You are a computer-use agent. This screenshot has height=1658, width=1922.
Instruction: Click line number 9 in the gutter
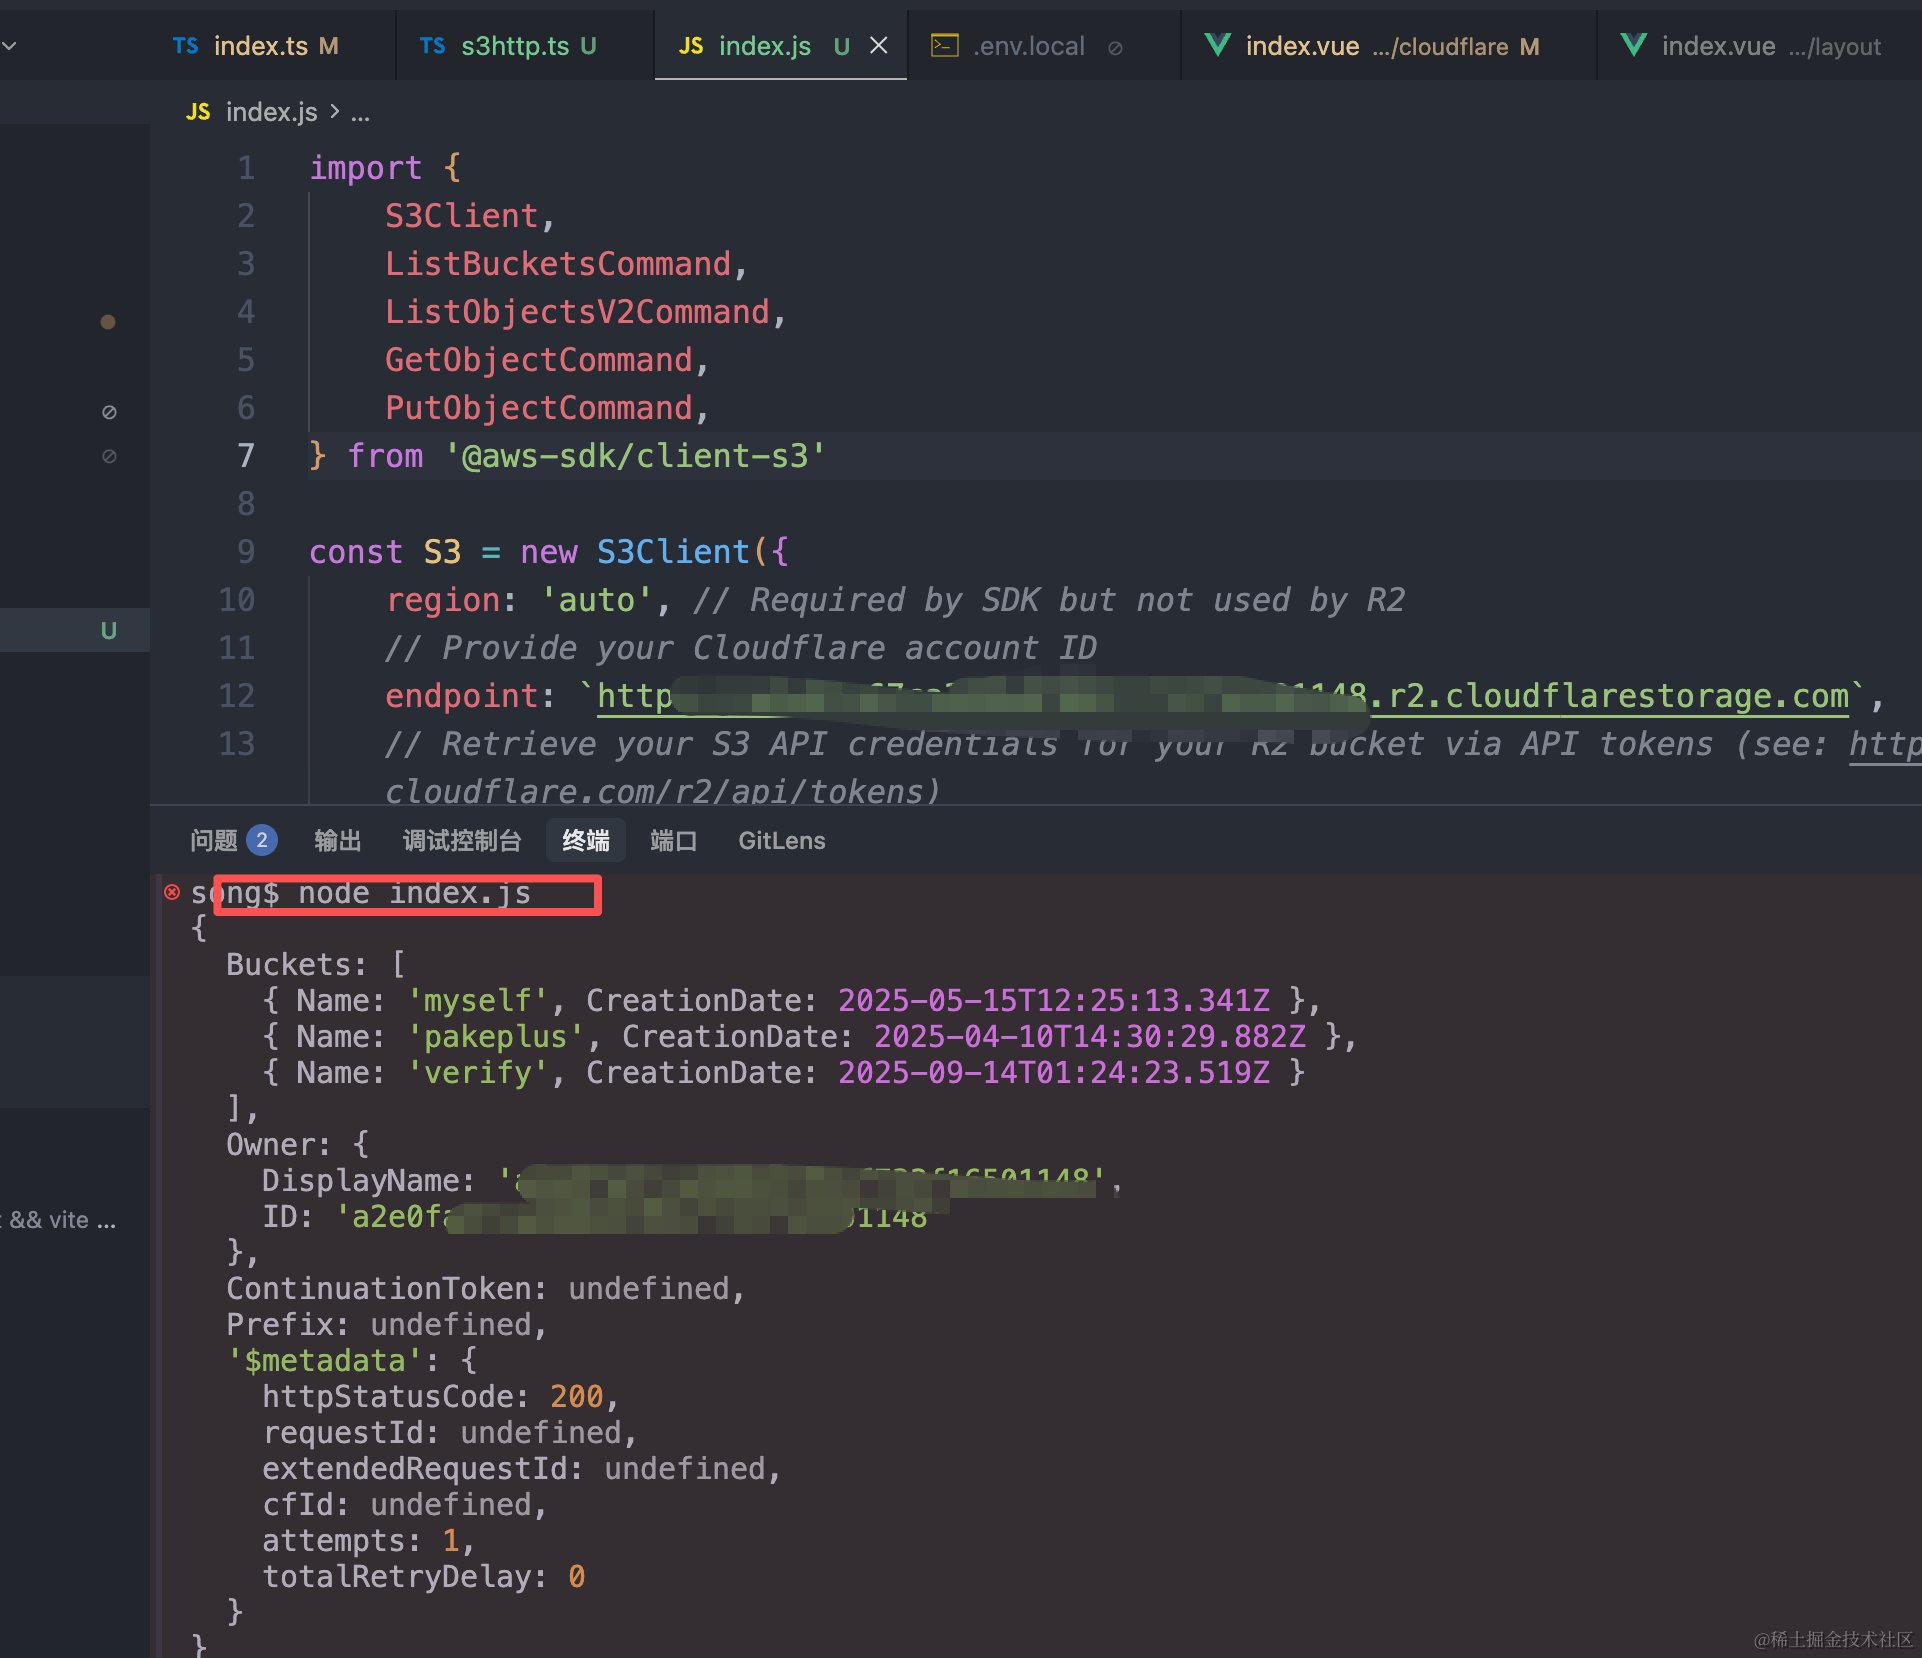[246, 552]
